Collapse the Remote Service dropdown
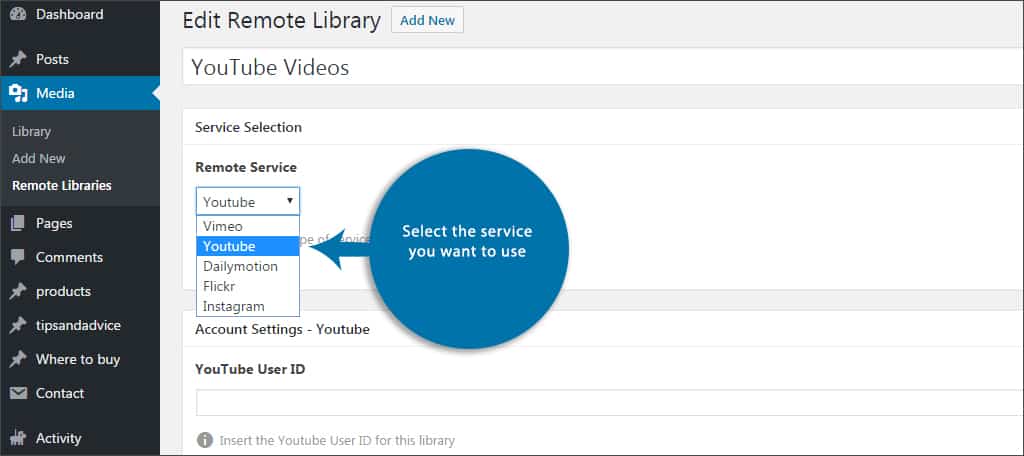Image resolution: width=1024 pixels, height=456 pixels. coord(248,202)
